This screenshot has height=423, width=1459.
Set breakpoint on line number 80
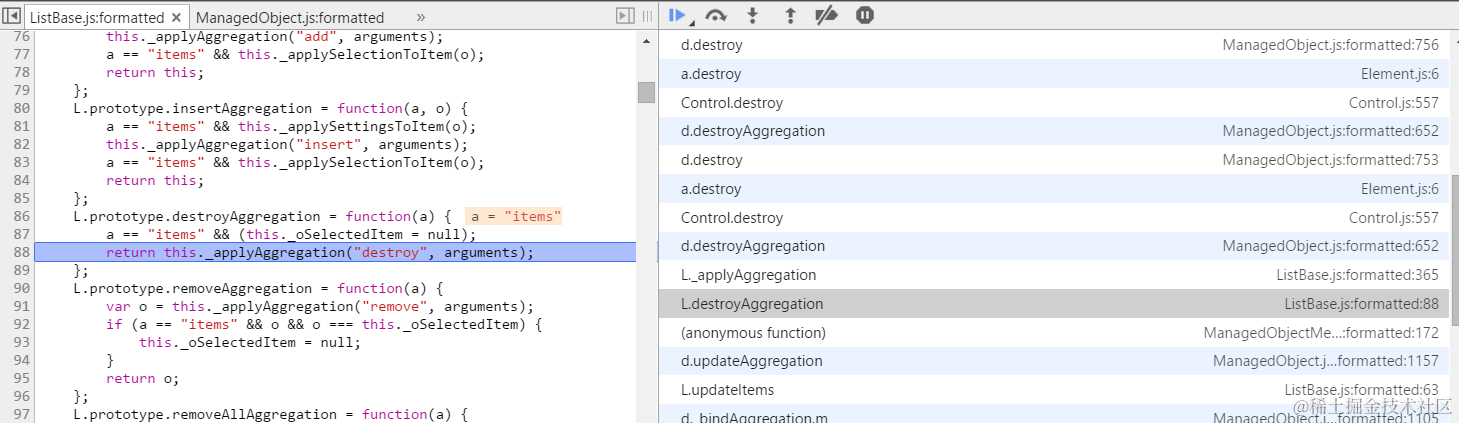[23, 108]
